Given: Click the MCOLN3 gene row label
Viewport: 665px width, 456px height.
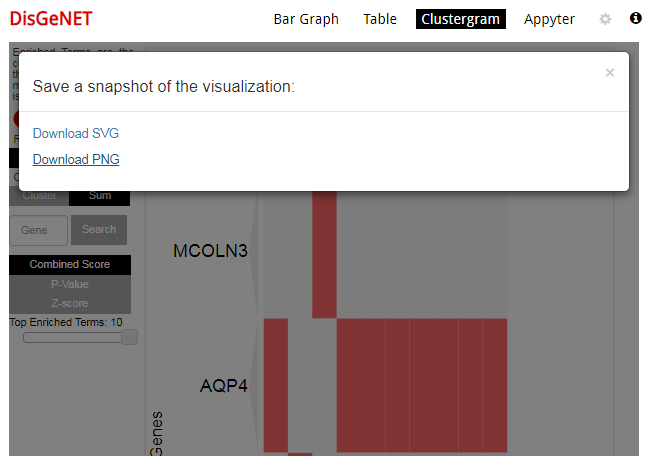Looking at the screenshot, I should point(210,251).
